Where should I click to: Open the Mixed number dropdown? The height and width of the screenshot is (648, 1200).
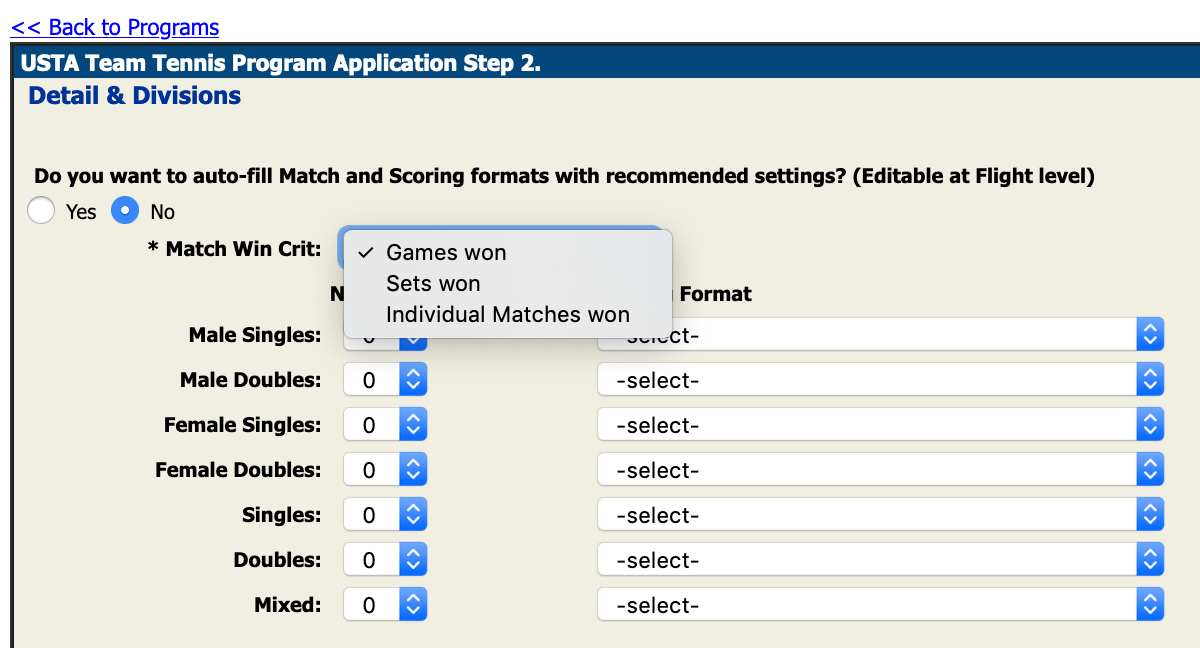(x=385, y=605)
